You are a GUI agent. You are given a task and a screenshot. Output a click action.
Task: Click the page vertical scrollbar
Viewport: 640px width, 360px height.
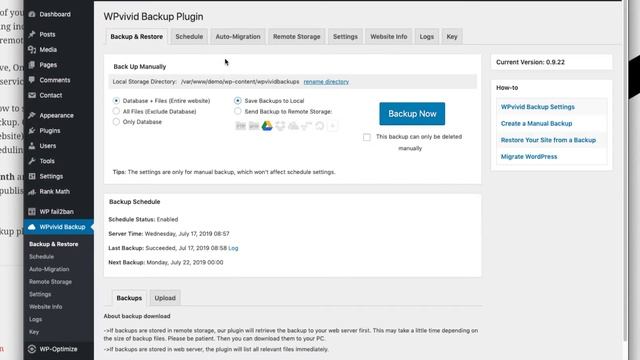pos(624,171)
